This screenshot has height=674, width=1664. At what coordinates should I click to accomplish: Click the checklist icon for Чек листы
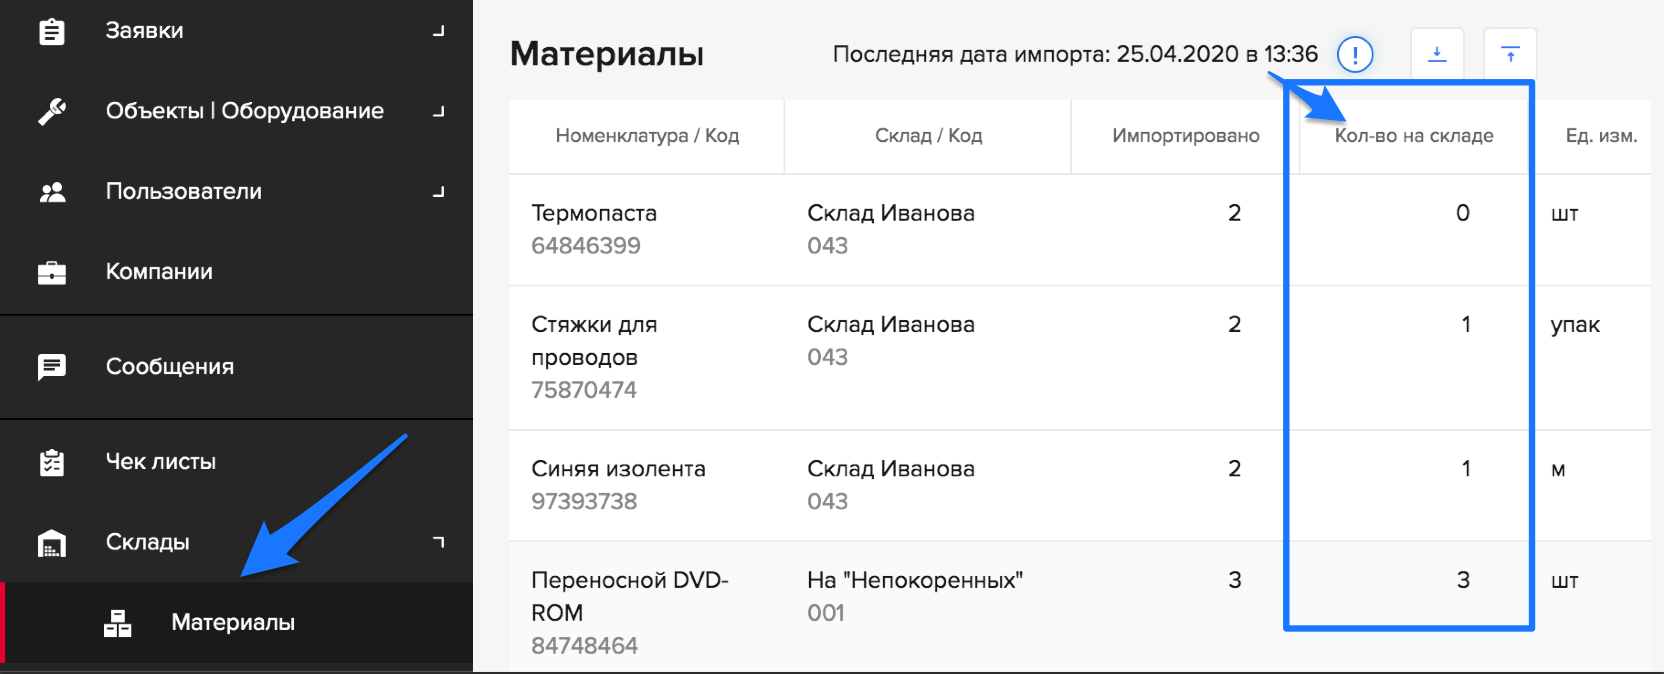(x=52, y=462)
